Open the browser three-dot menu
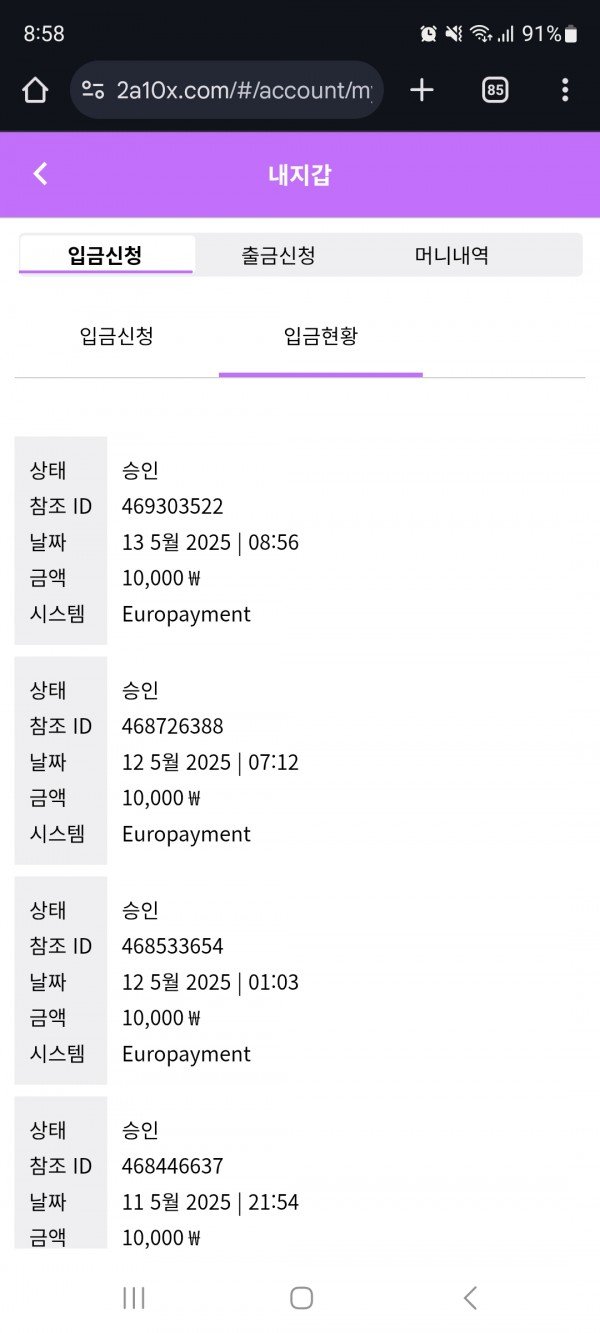The height and width of the screenshot is (1333, 600). [565, 90]
